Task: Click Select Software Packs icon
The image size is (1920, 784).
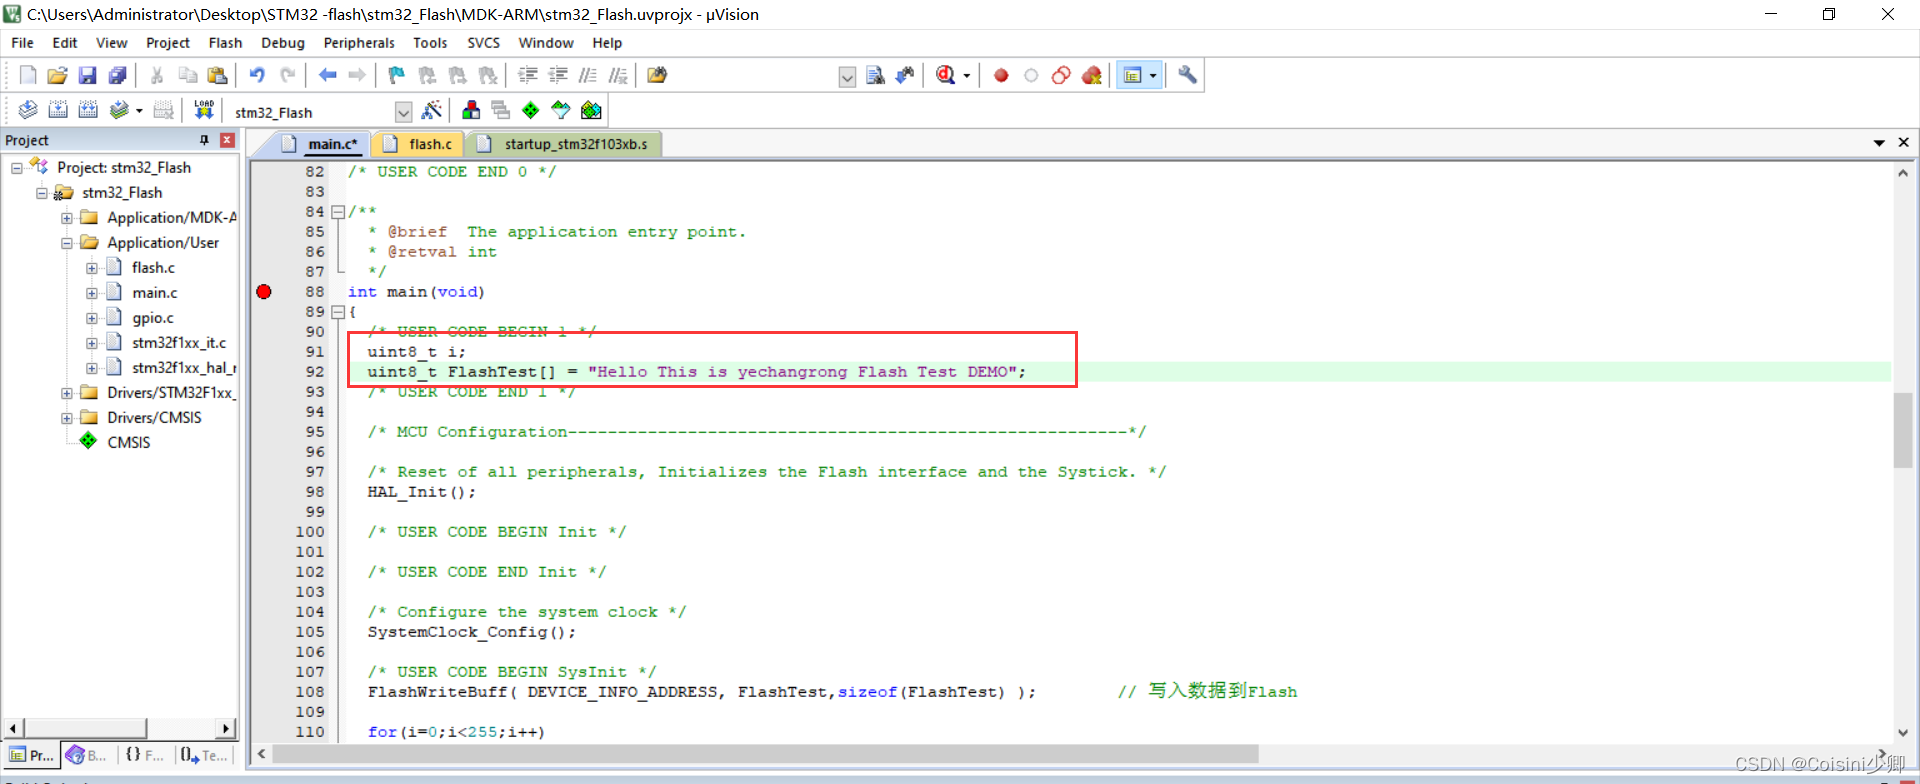Action: pyautogui.click(x=561, y=110)
